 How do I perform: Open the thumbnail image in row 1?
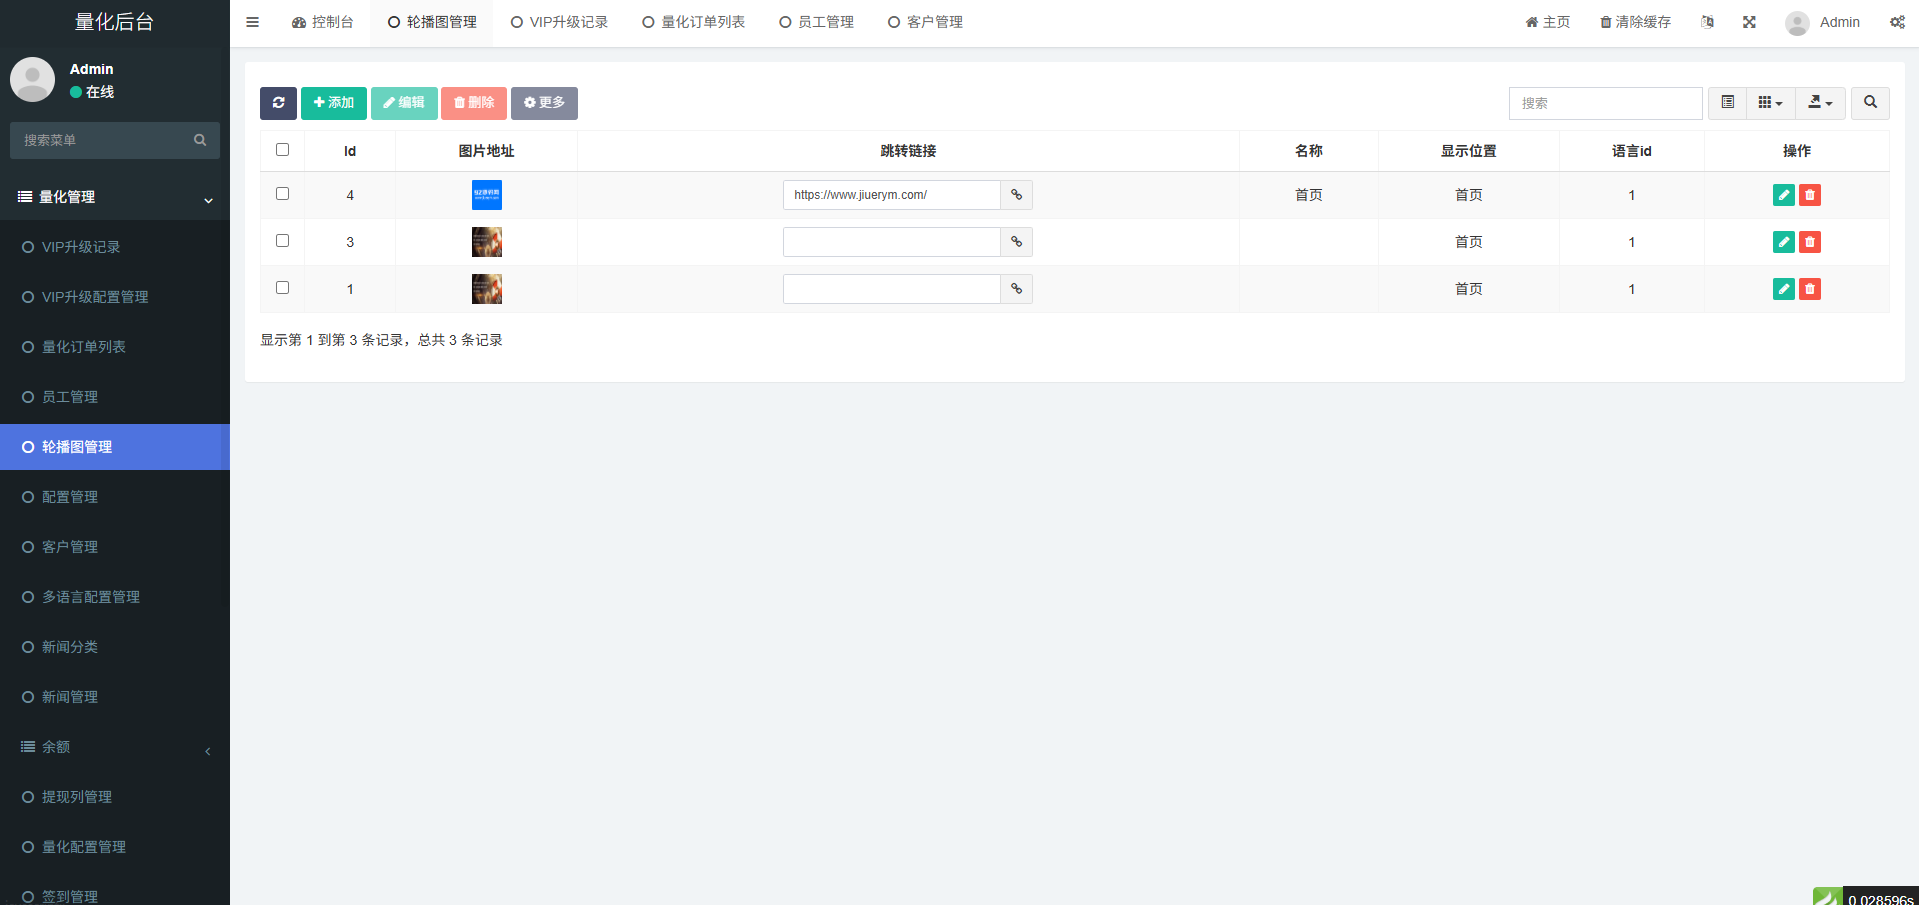[487, 289]
